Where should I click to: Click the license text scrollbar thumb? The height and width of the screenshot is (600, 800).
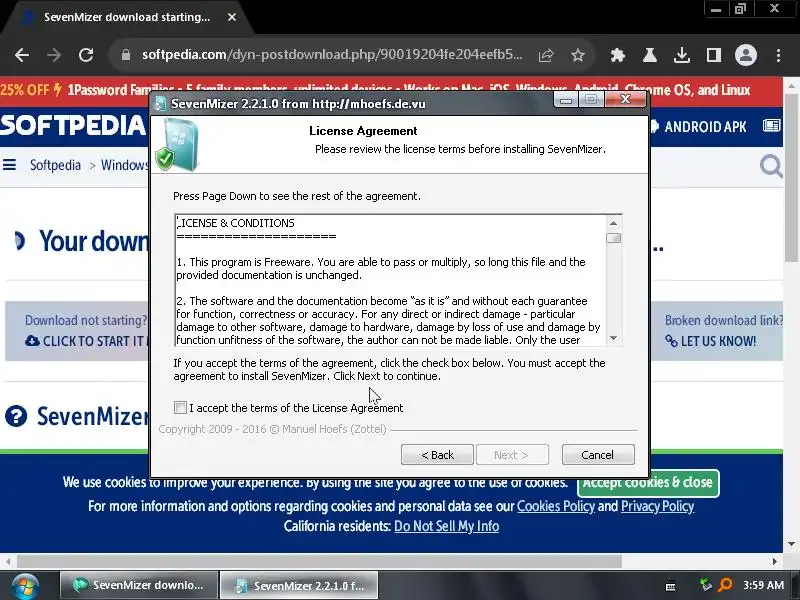tap(613, 238)
